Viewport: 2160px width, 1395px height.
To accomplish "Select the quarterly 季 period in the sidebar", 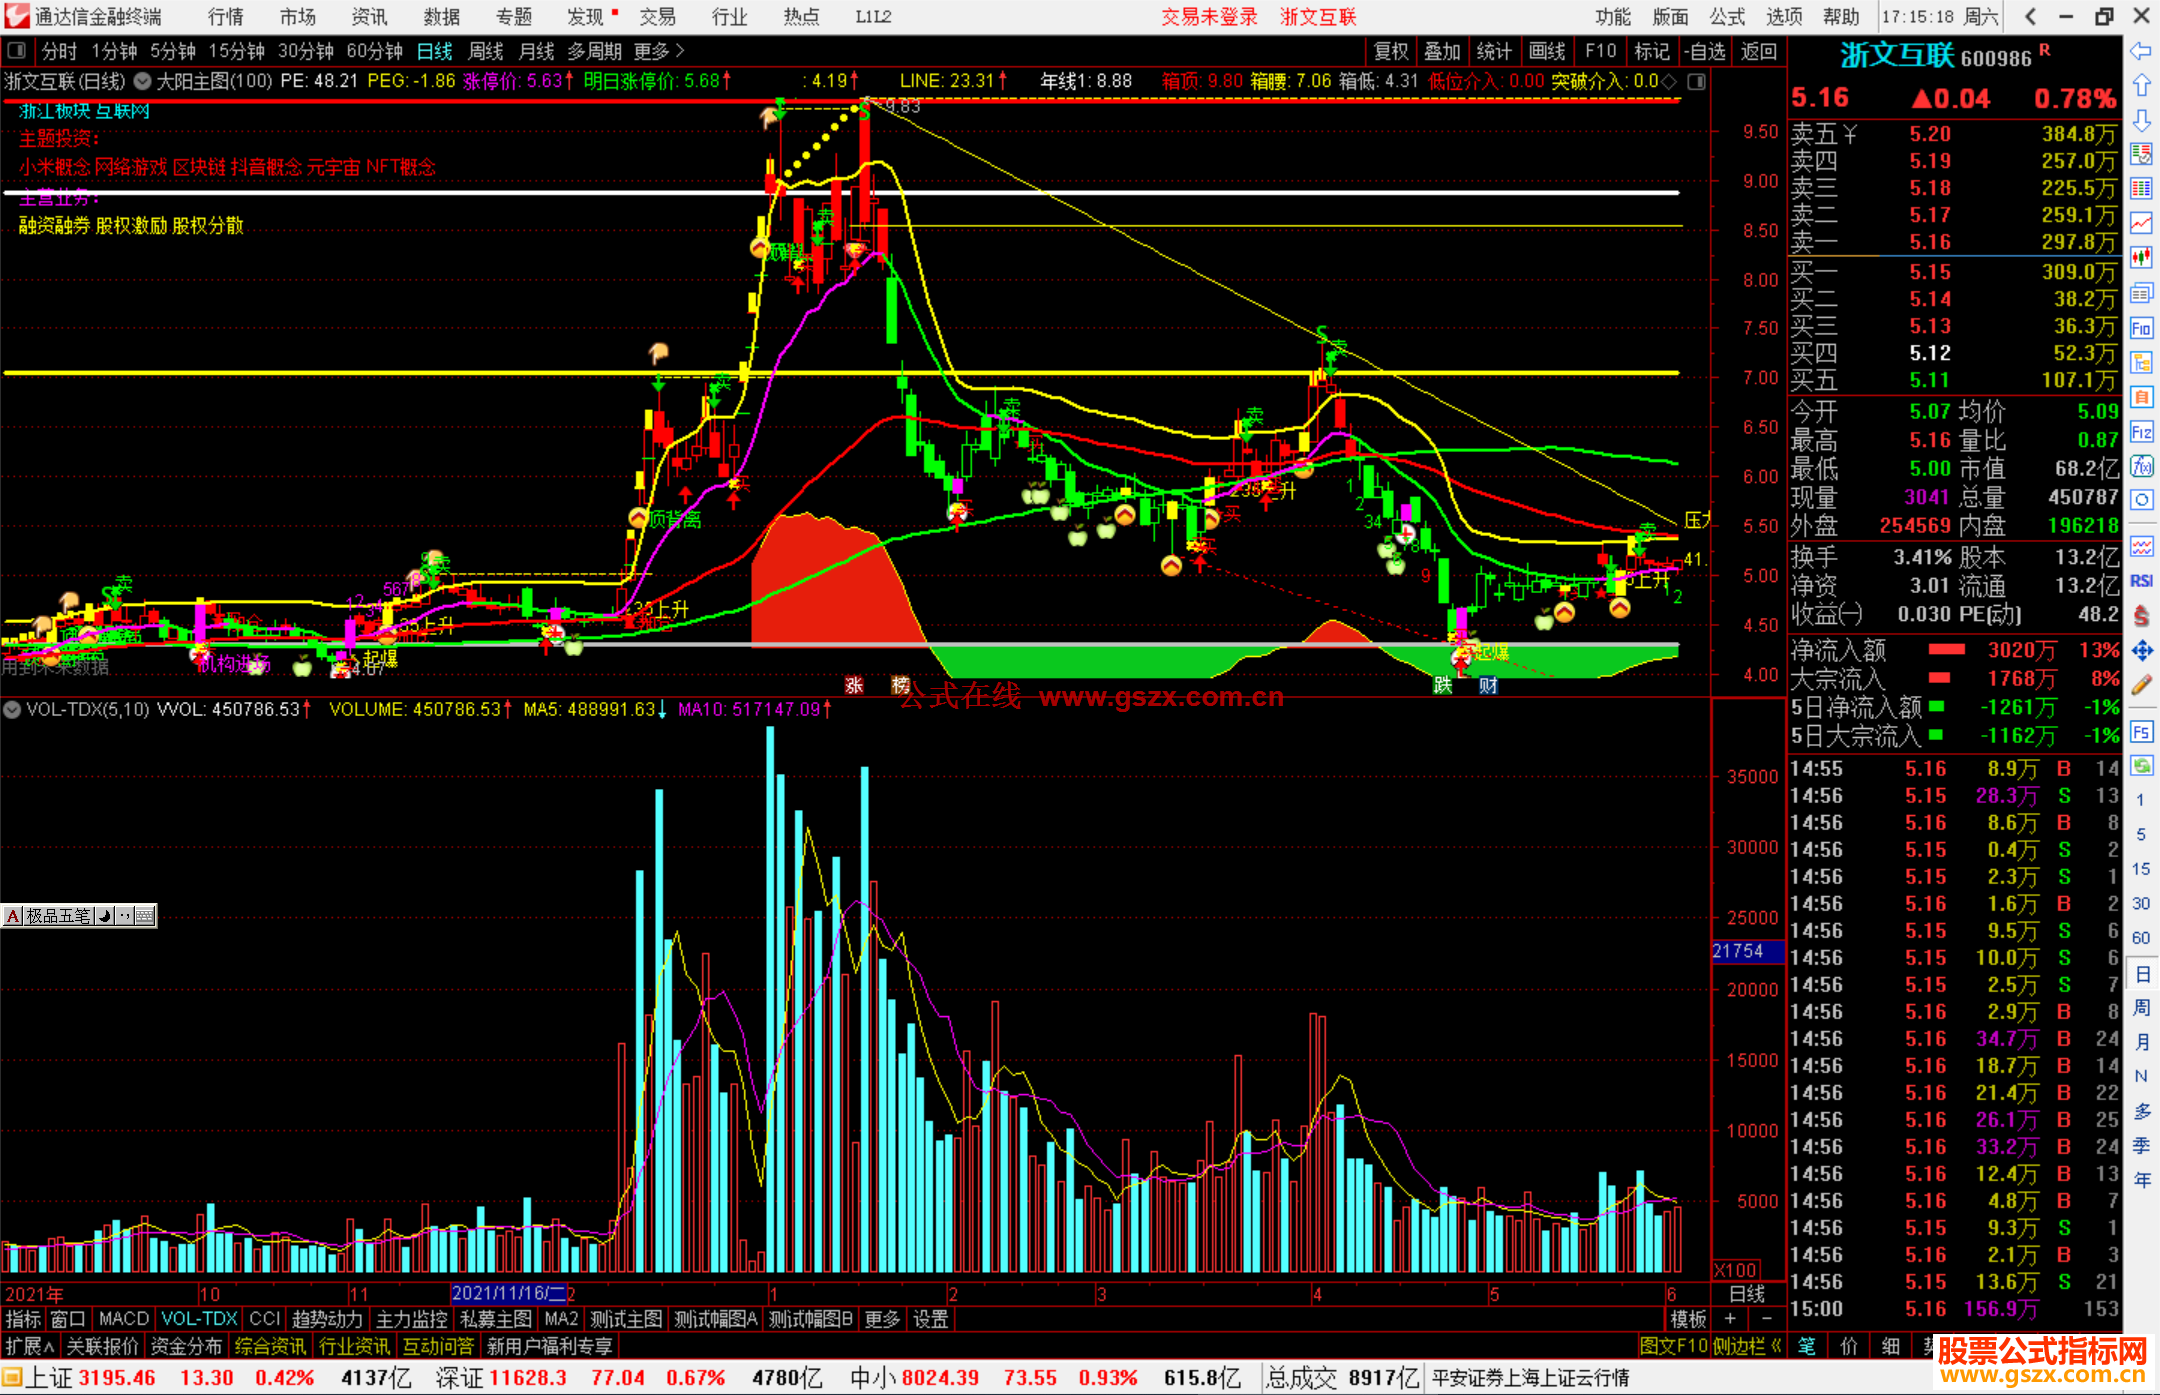I will (2141, 1145).
